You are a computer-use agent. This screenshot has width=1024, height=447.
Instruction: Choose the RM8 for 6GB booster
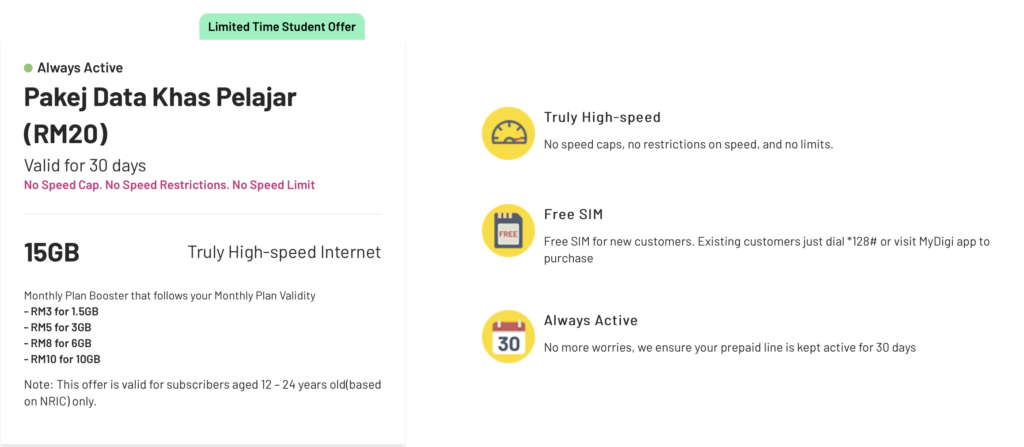point(57,343)
